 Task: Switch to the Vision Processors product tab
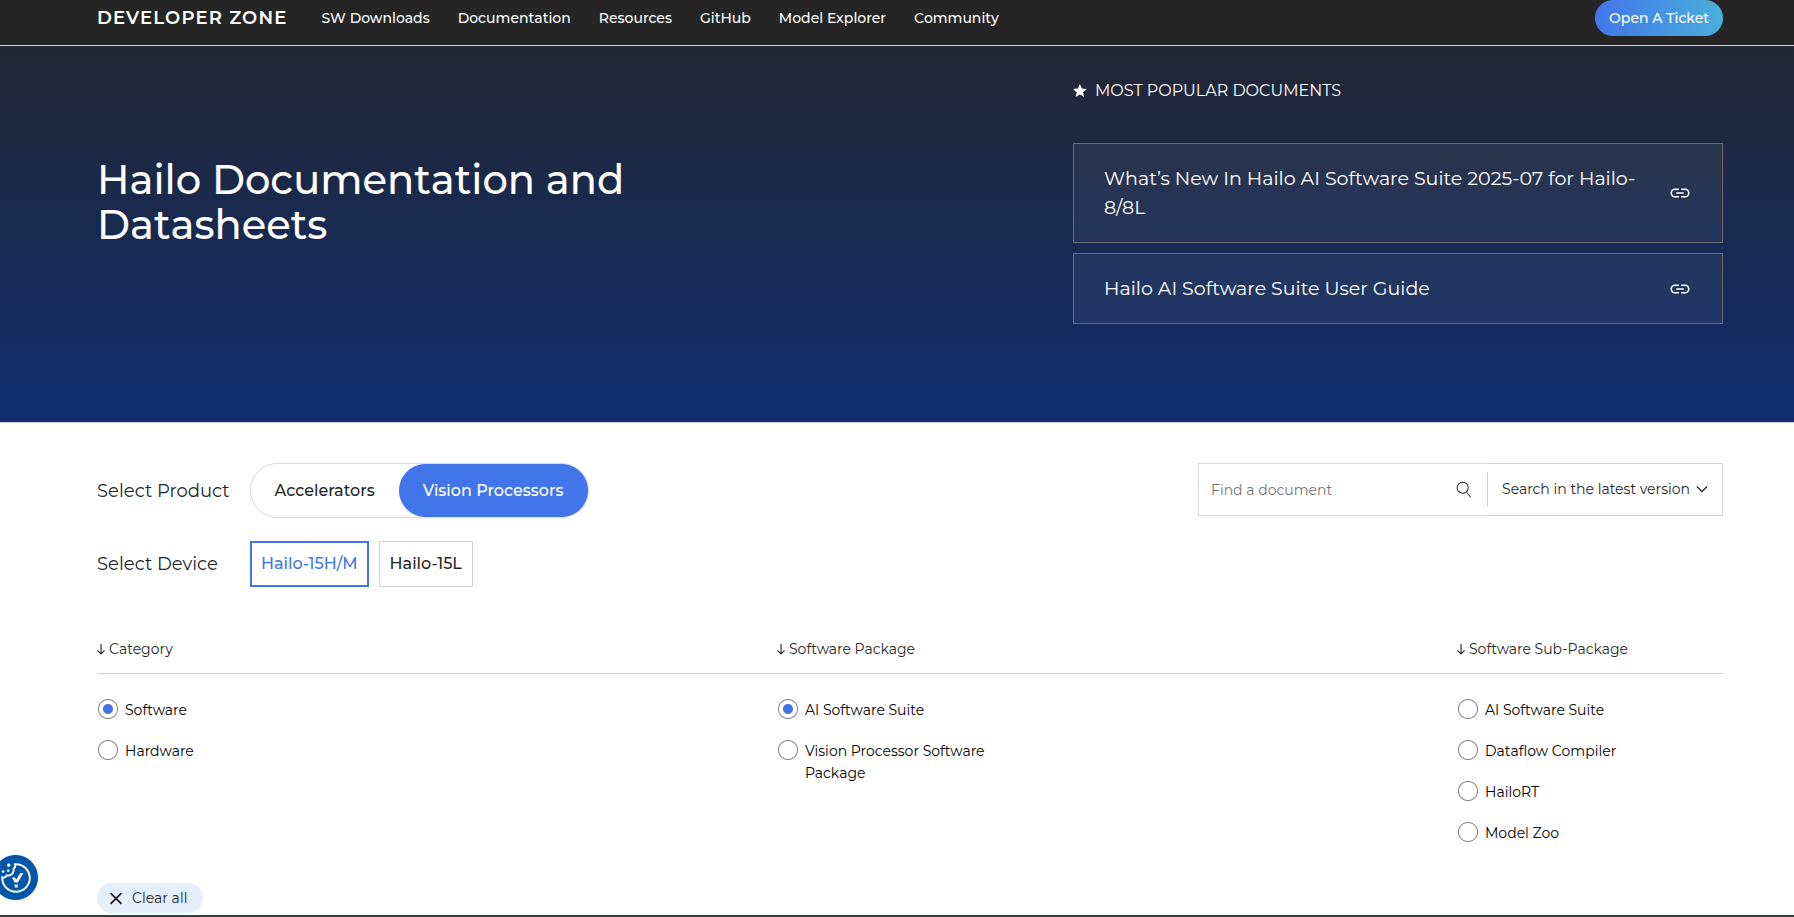[493, 490]
